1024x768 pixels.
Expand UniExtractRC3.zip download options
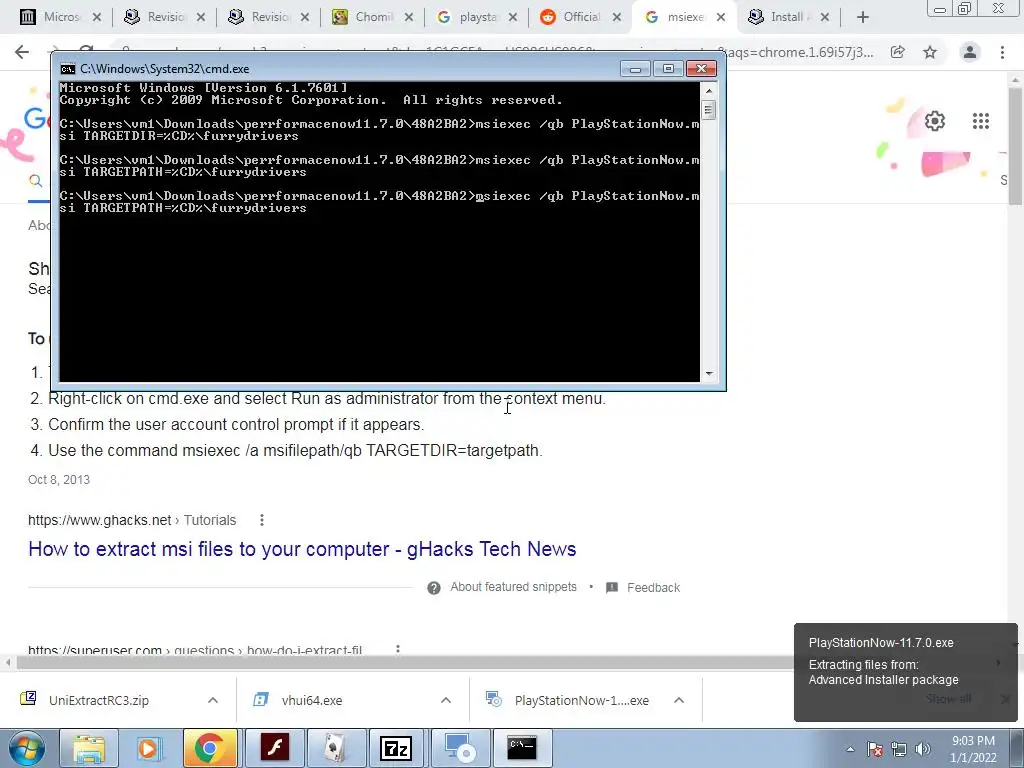pos(212,700)
